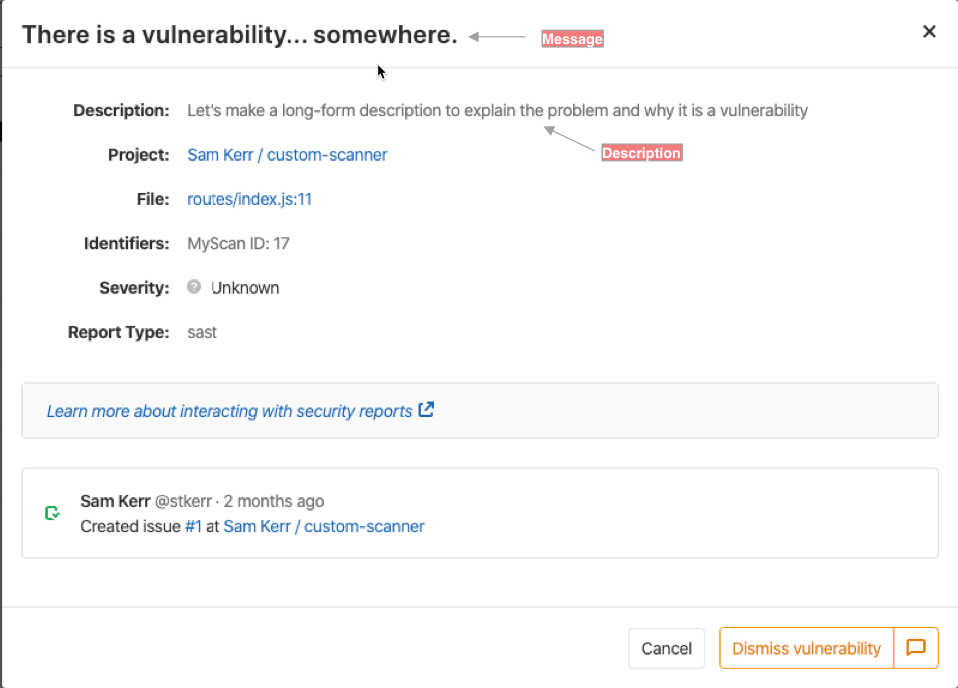958x688 pixels.
Task: Click the green issue-created status icon
Action: (52, 513)
